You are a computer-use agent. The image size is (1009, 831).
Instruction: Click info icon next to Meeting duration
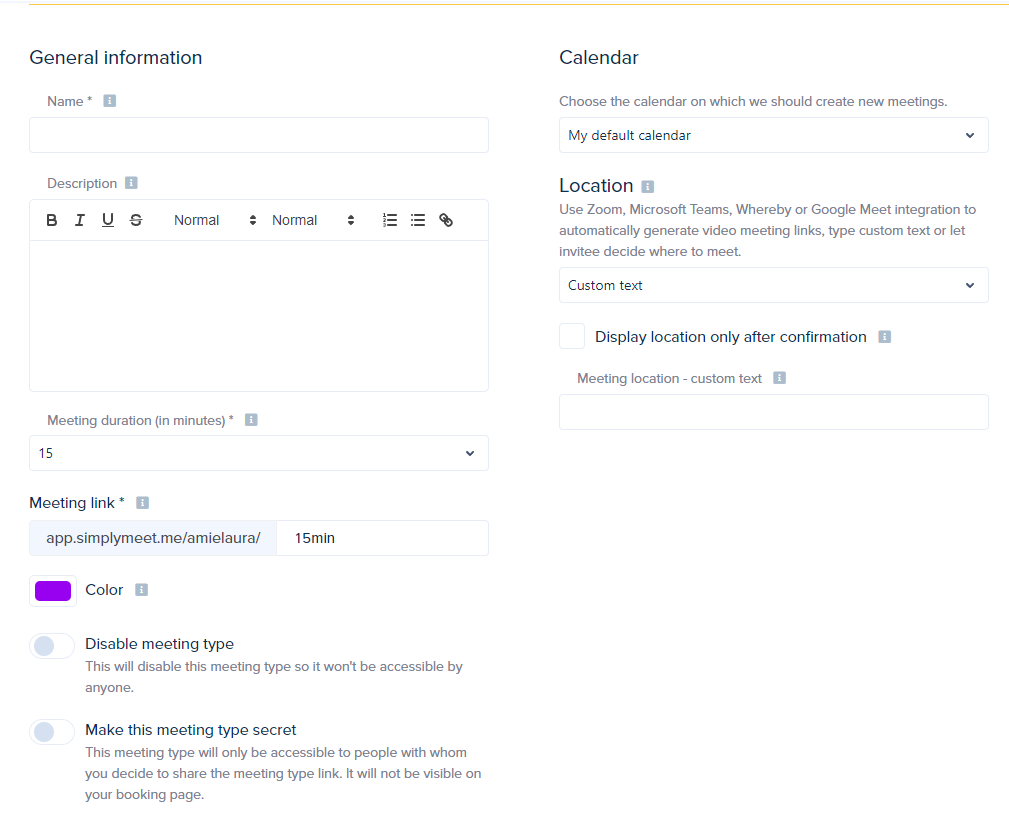pyautogui.click(x=251, y=420)
